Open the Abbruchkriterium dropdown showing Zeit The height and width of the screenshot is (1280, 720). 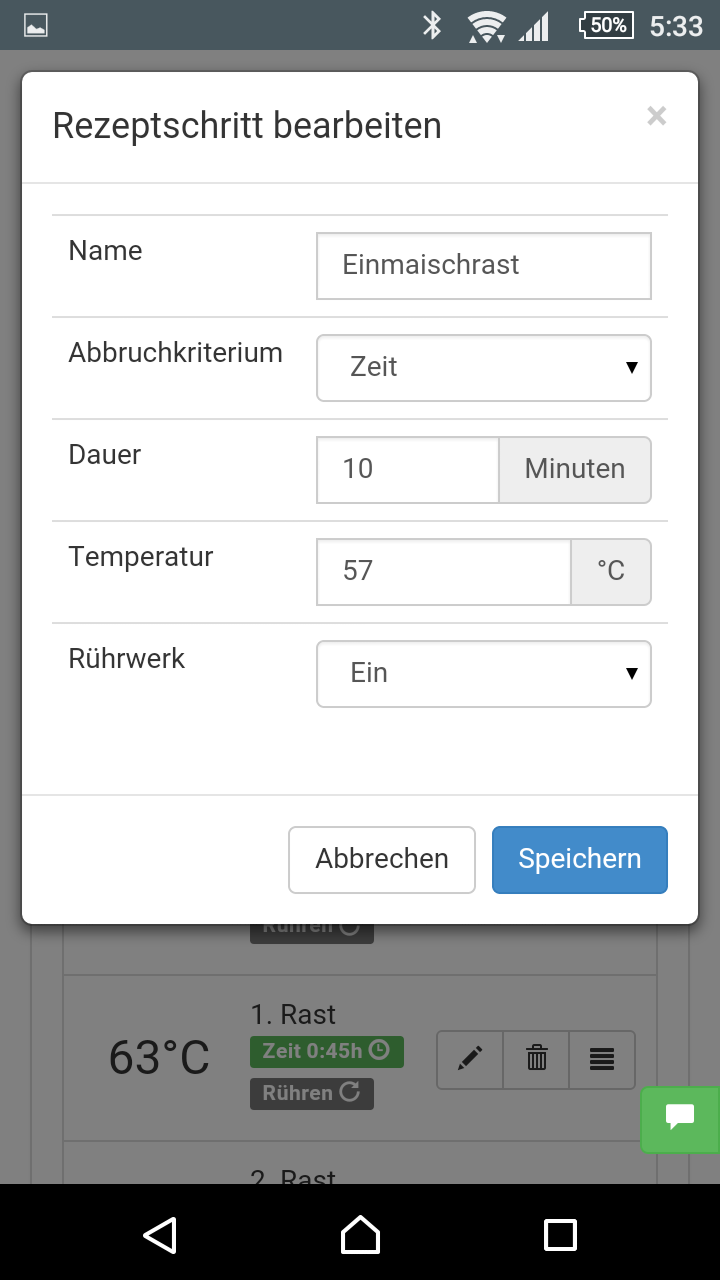(483, 367)
